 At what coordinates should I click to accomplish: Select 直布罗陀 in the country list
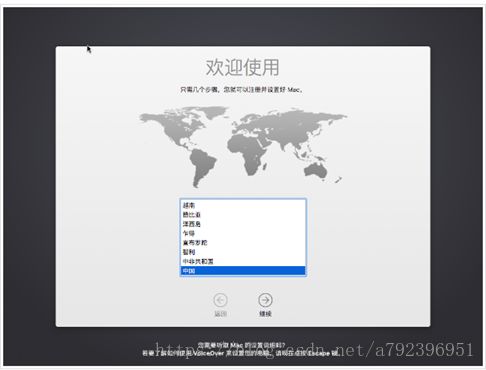[x=243, y=243]
